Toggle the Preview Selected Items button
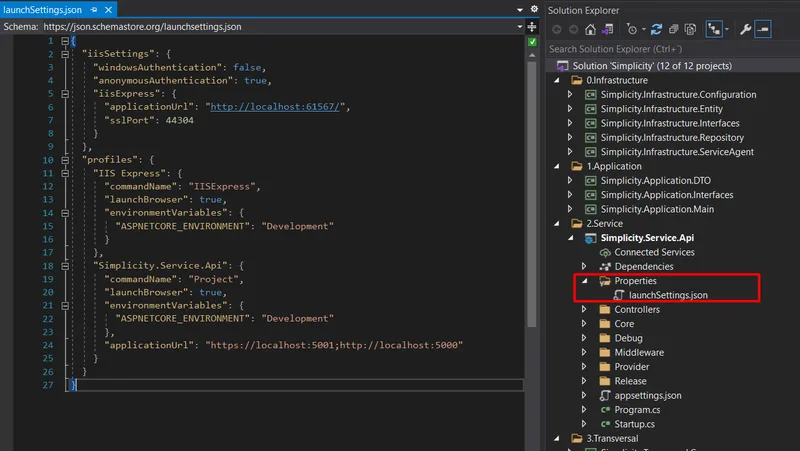 (763, 30)
